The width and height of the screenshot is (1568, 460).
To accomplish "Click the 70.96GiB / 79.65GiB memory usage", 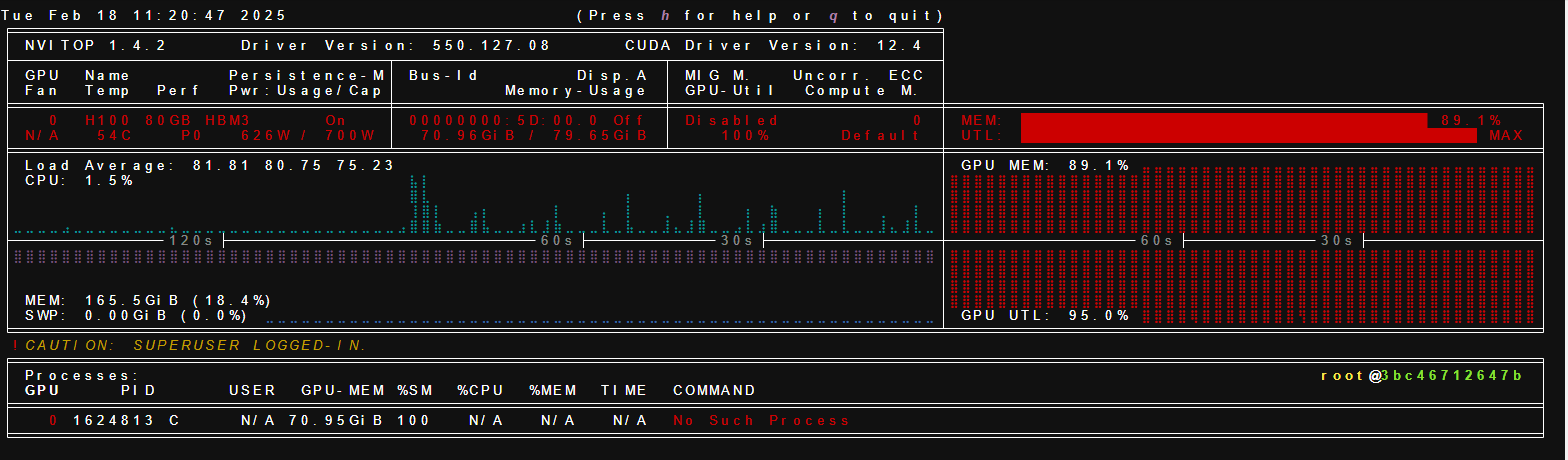I will (x=534, y=136).
